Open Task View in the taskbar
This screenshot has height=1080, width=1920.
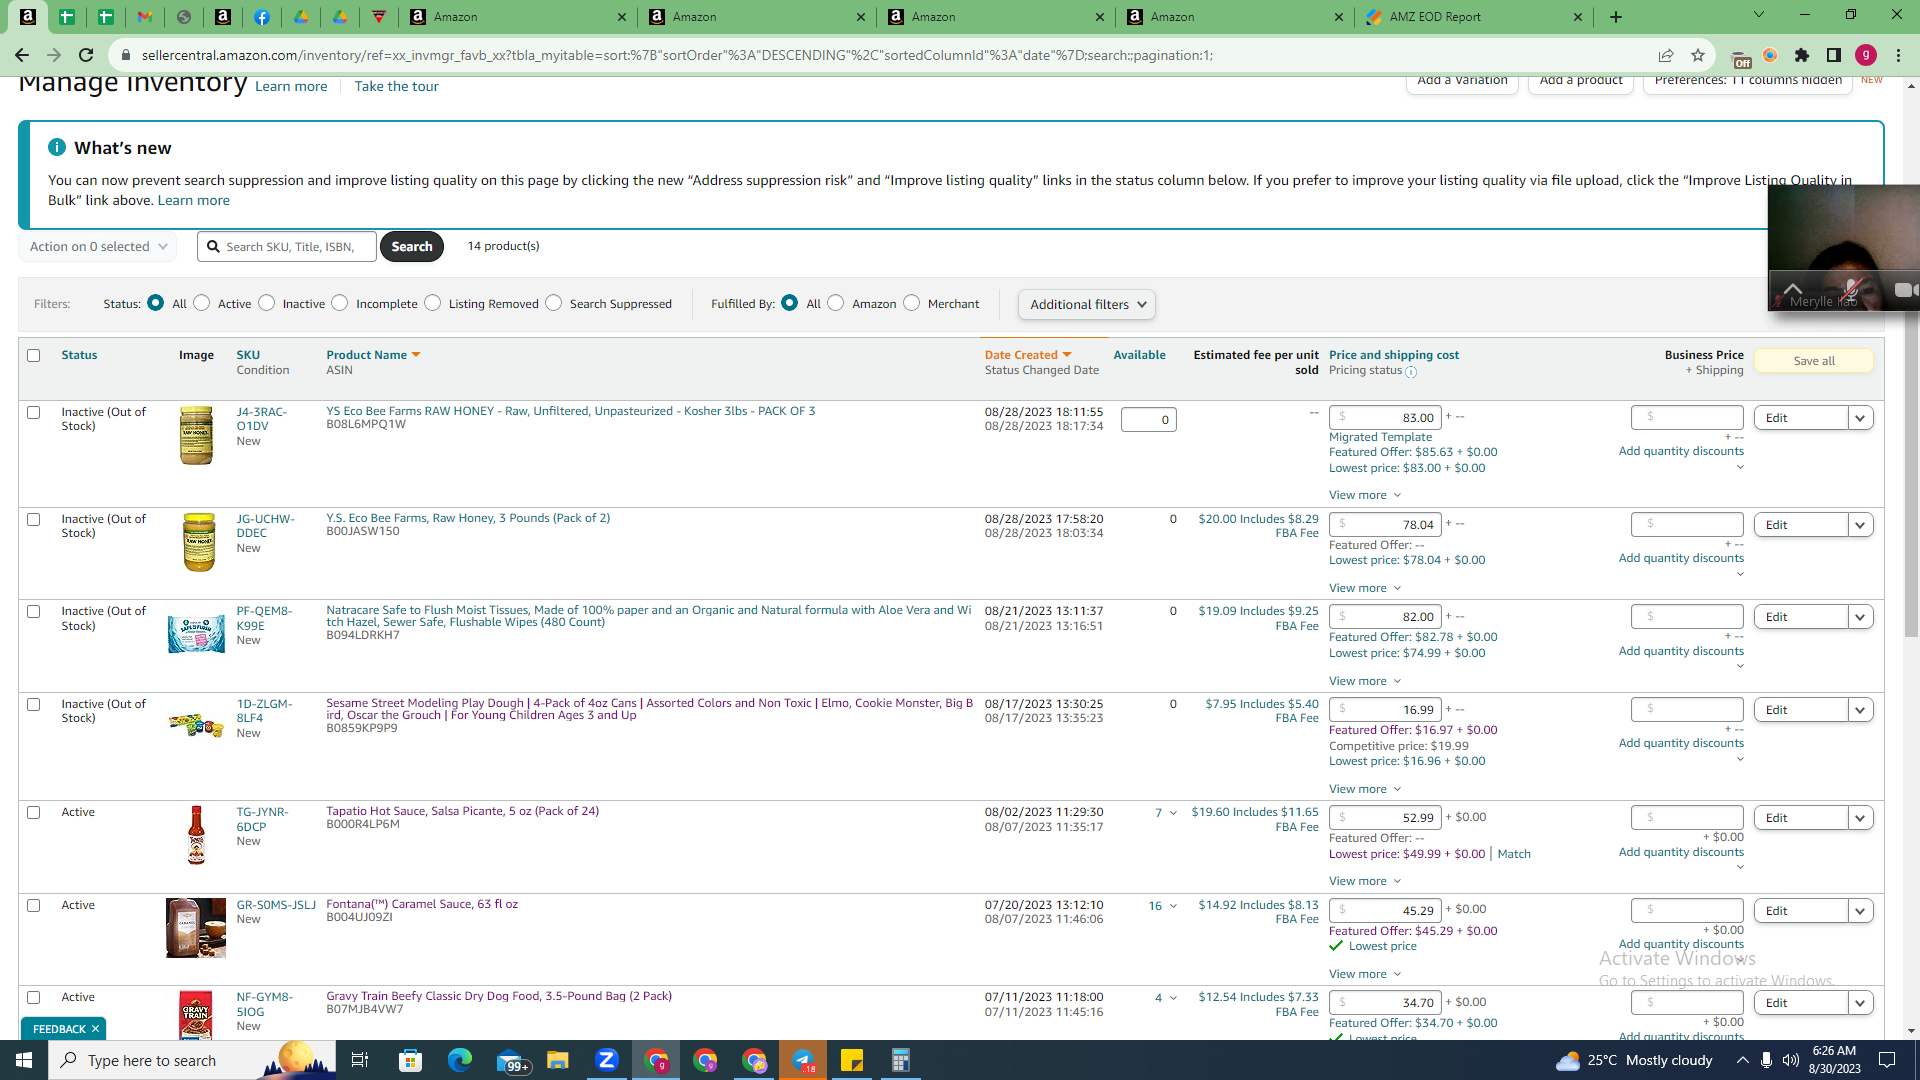360,1060
